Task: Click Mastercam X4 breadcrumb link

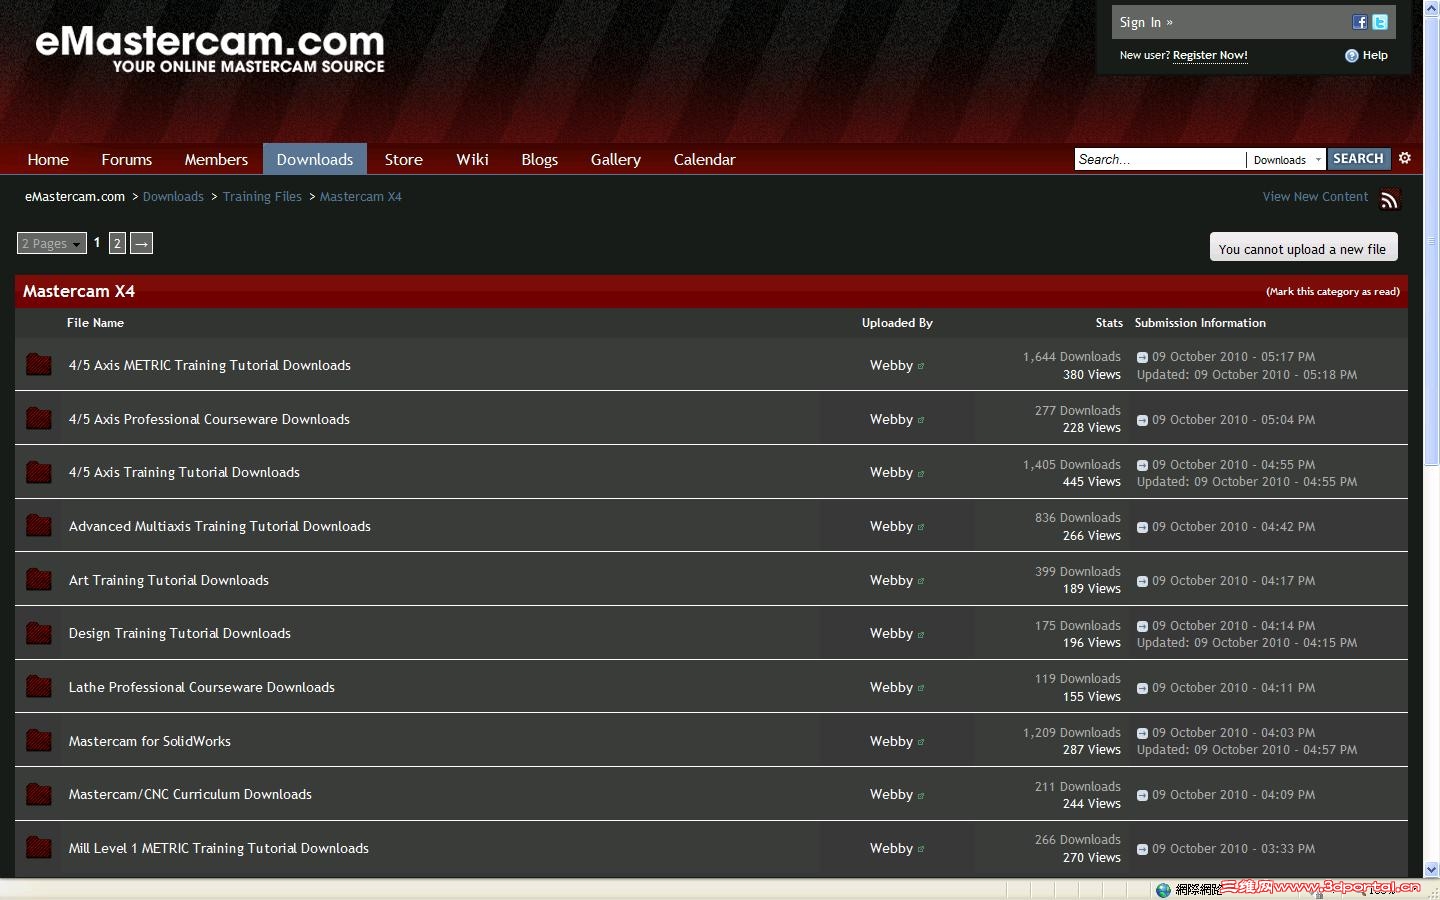Action: [x=361, y=197]
